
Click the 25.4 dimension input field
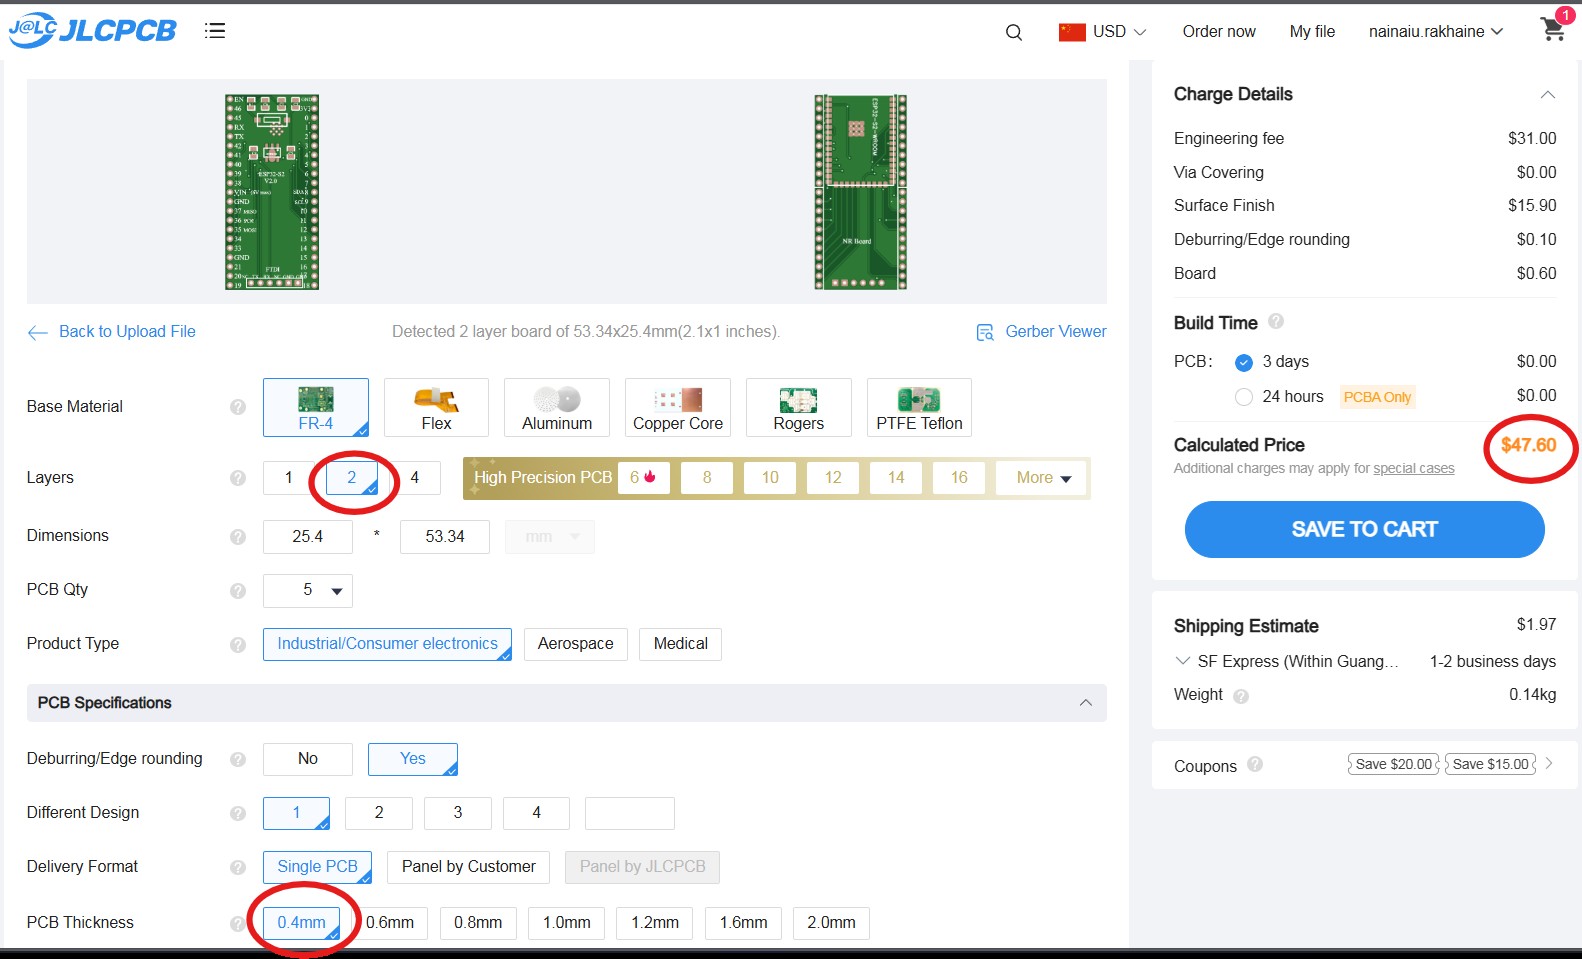[308, 537]
